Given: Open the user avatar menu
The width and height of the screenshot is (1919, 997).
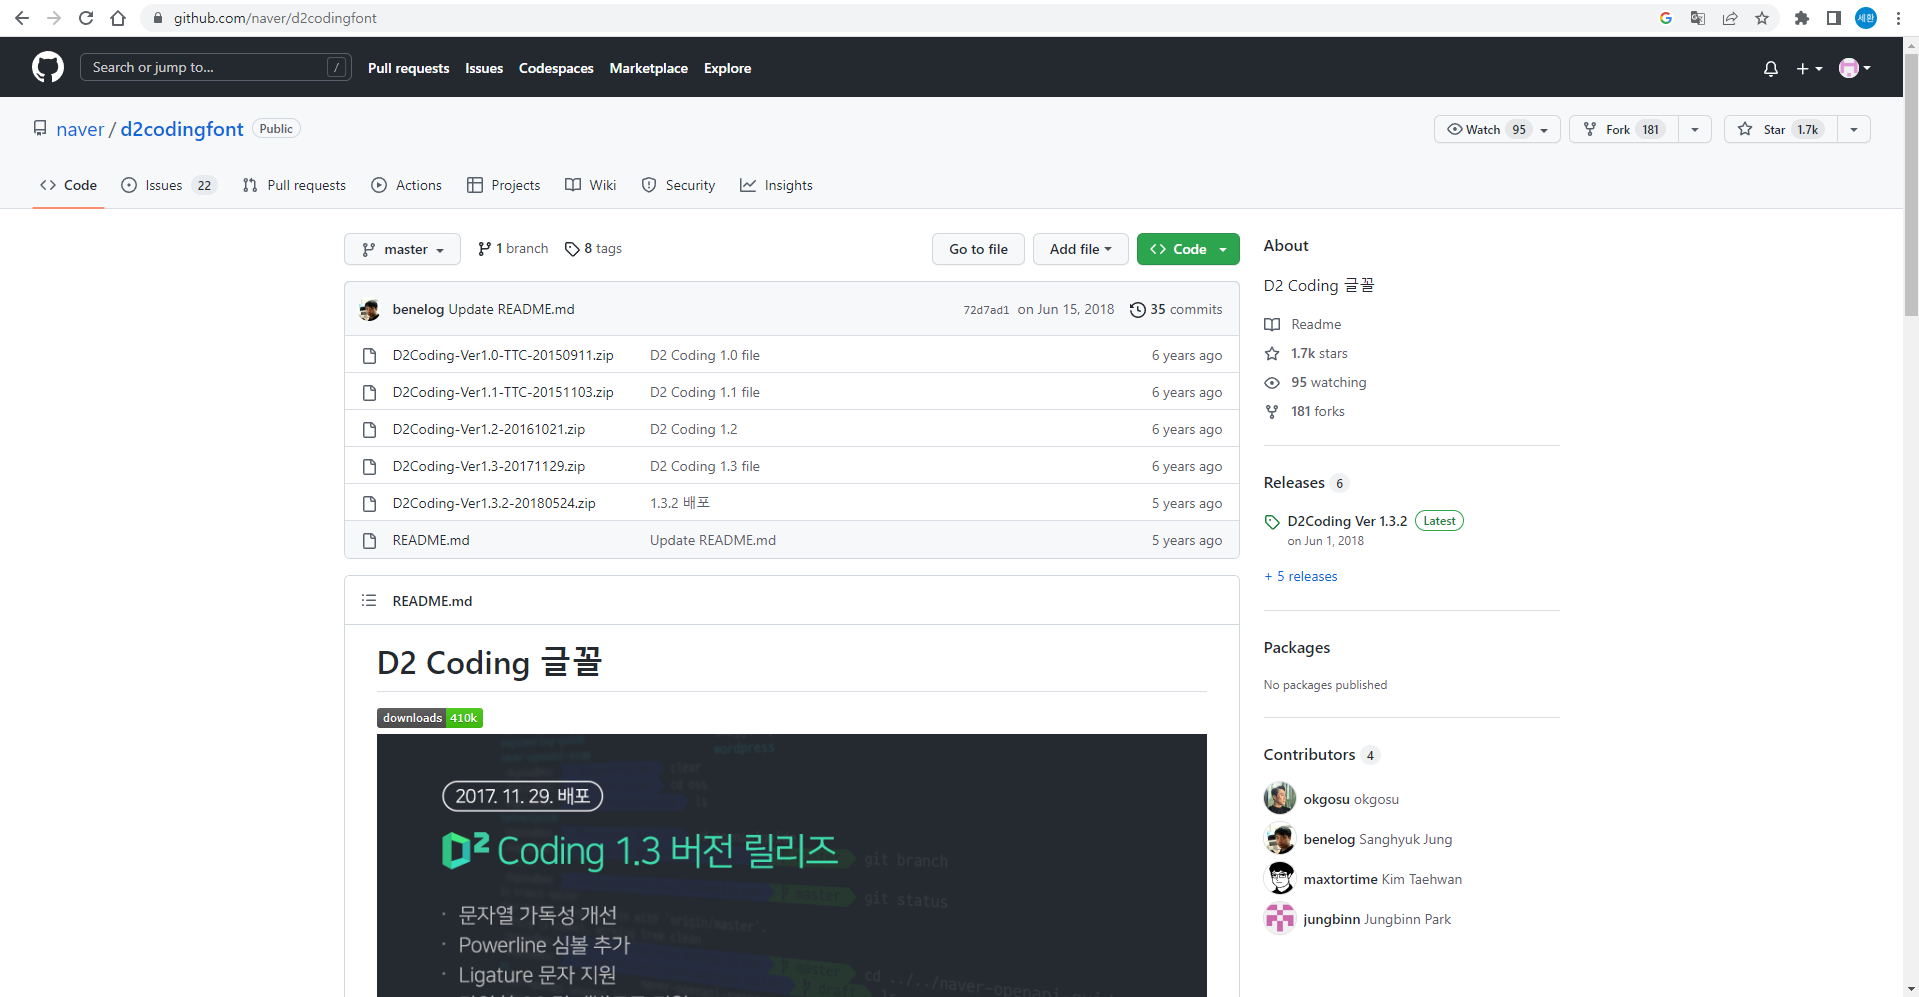Looking at the screenshot, I should 1855,68.
